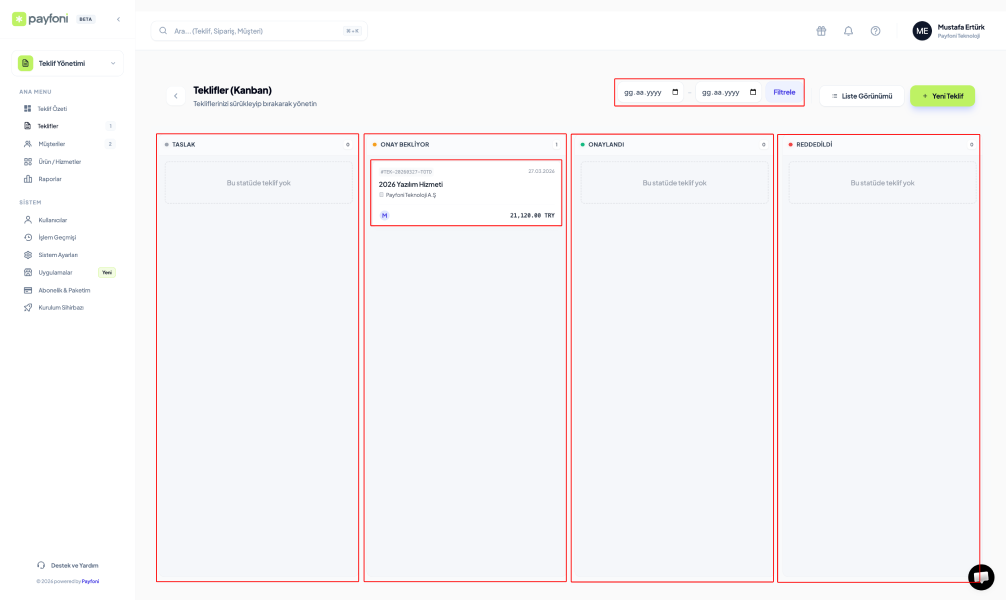The width and height of the screenshot is (1006, 600).
Task: Go to Ürün / Hizmetler menu item
Action: pos(59,161)
